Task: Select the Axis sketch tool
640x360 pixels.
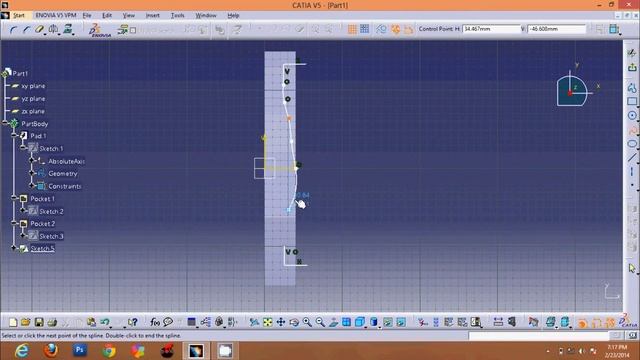Action: pos(632,171)
